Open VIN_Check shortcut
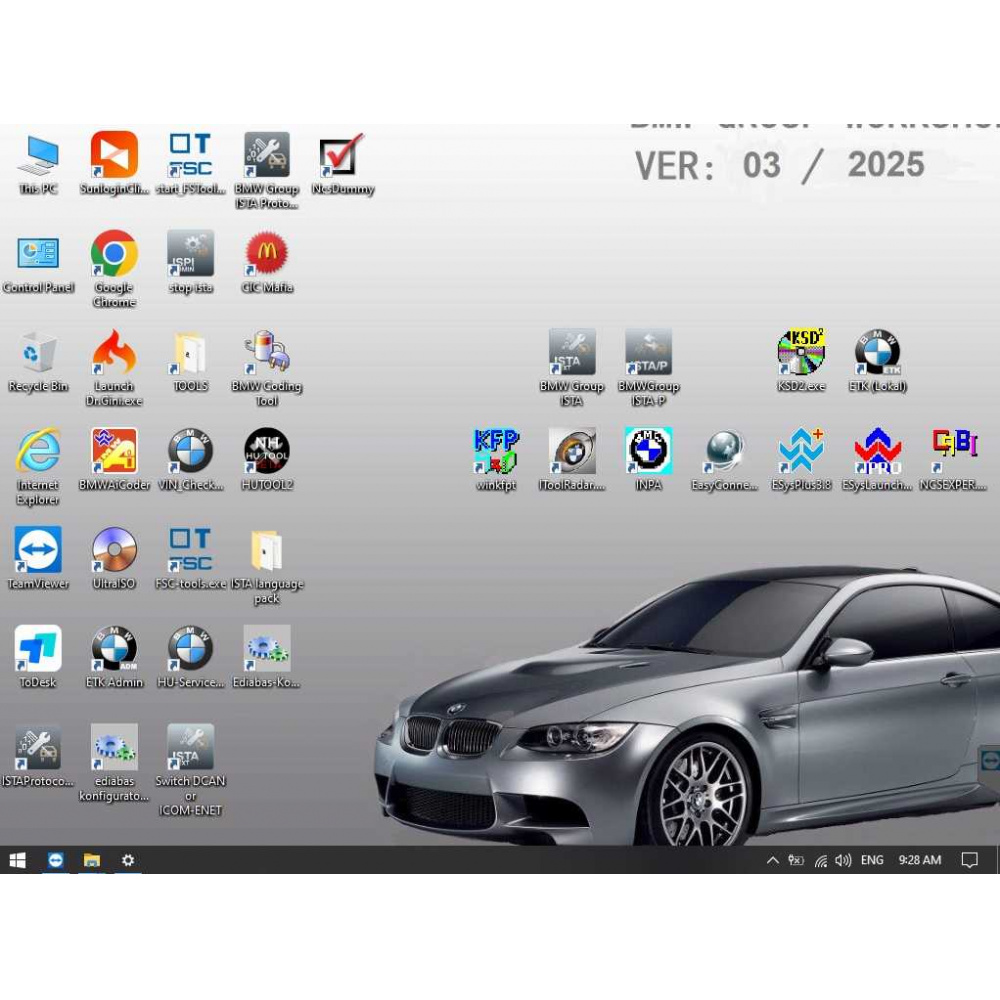 [x=190, y=460]
